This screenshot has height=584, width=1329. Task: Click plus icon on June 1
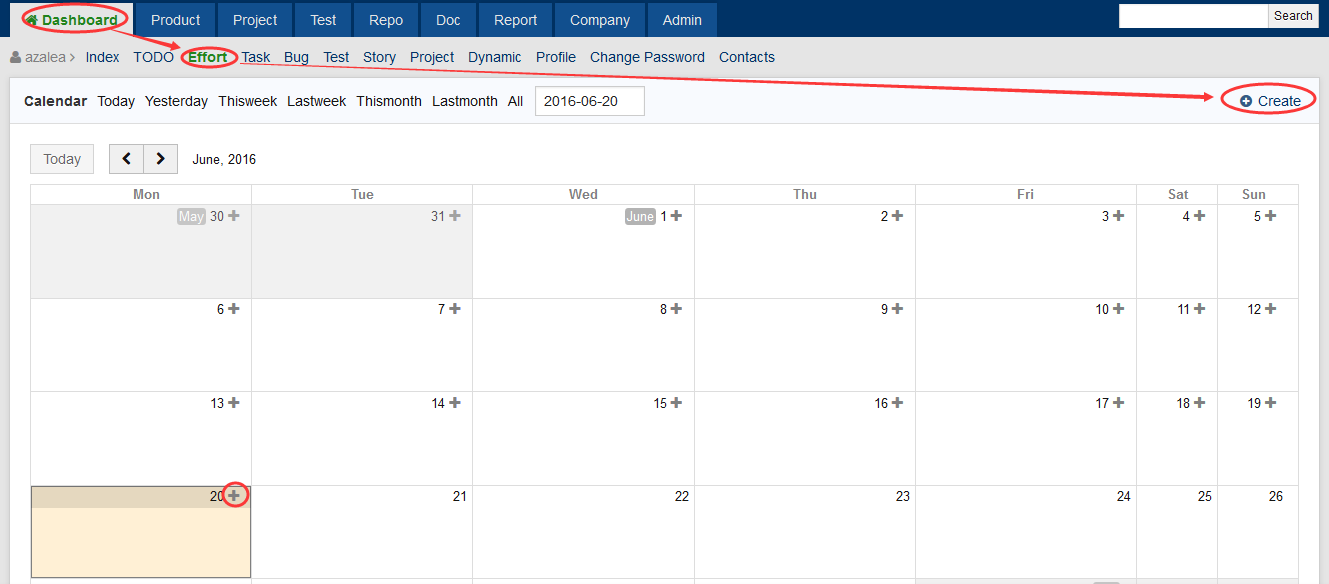point(676,215)
